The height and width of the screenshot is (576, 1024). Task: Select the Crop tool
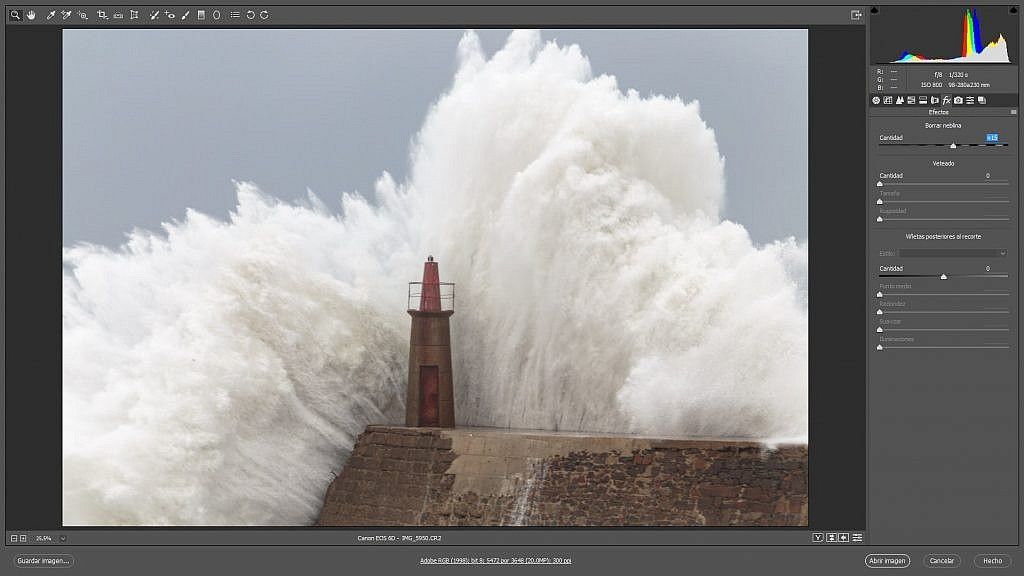[102, 14]
